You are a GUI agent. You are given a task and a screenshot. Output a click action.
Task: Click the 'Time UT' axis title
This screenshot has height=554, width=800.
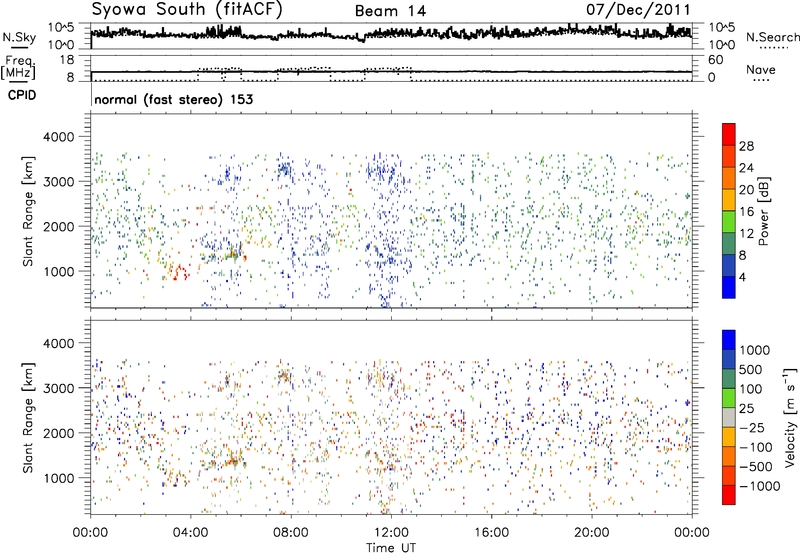click(x=391, y=548)
